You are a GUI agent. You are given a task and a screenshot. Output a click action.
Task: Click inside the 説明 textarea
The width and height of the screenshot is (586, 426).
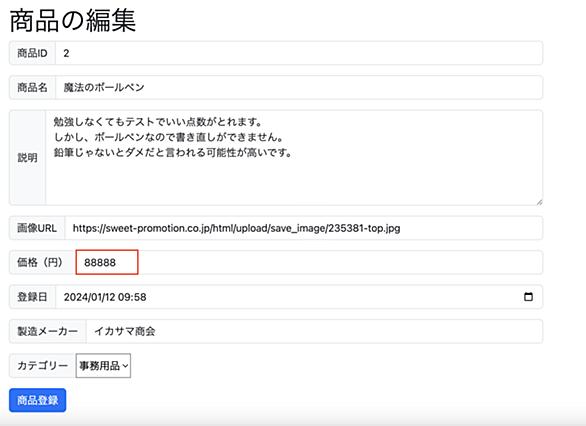click(x=294, y=158)
